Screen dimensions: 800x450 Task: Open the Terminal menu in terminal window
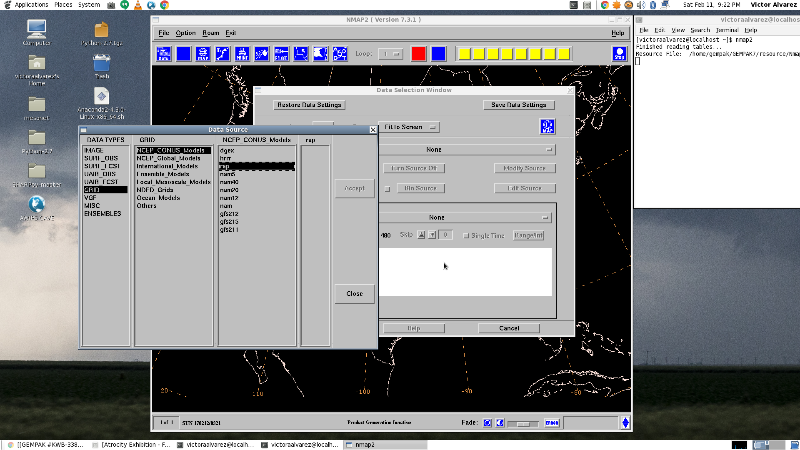tap(726, 30)
